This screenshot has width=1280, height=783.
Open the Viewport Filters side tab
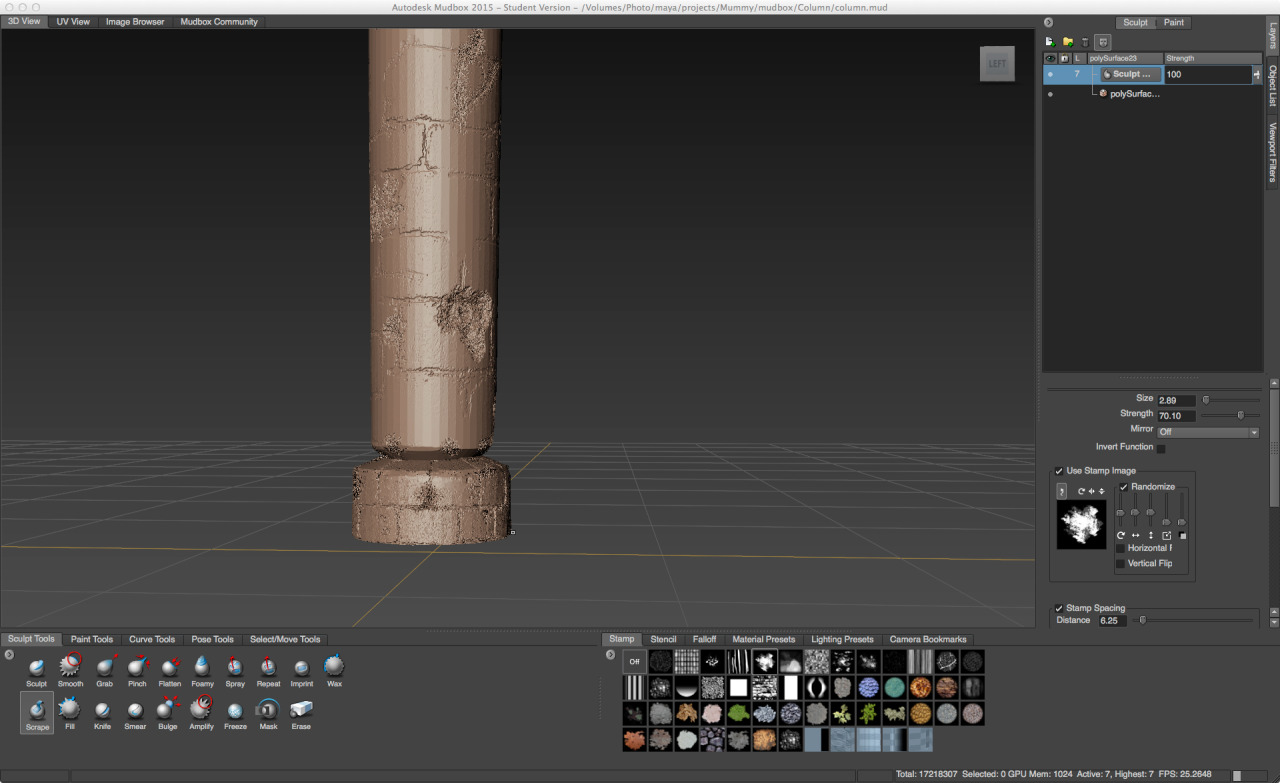[1273, 152]
